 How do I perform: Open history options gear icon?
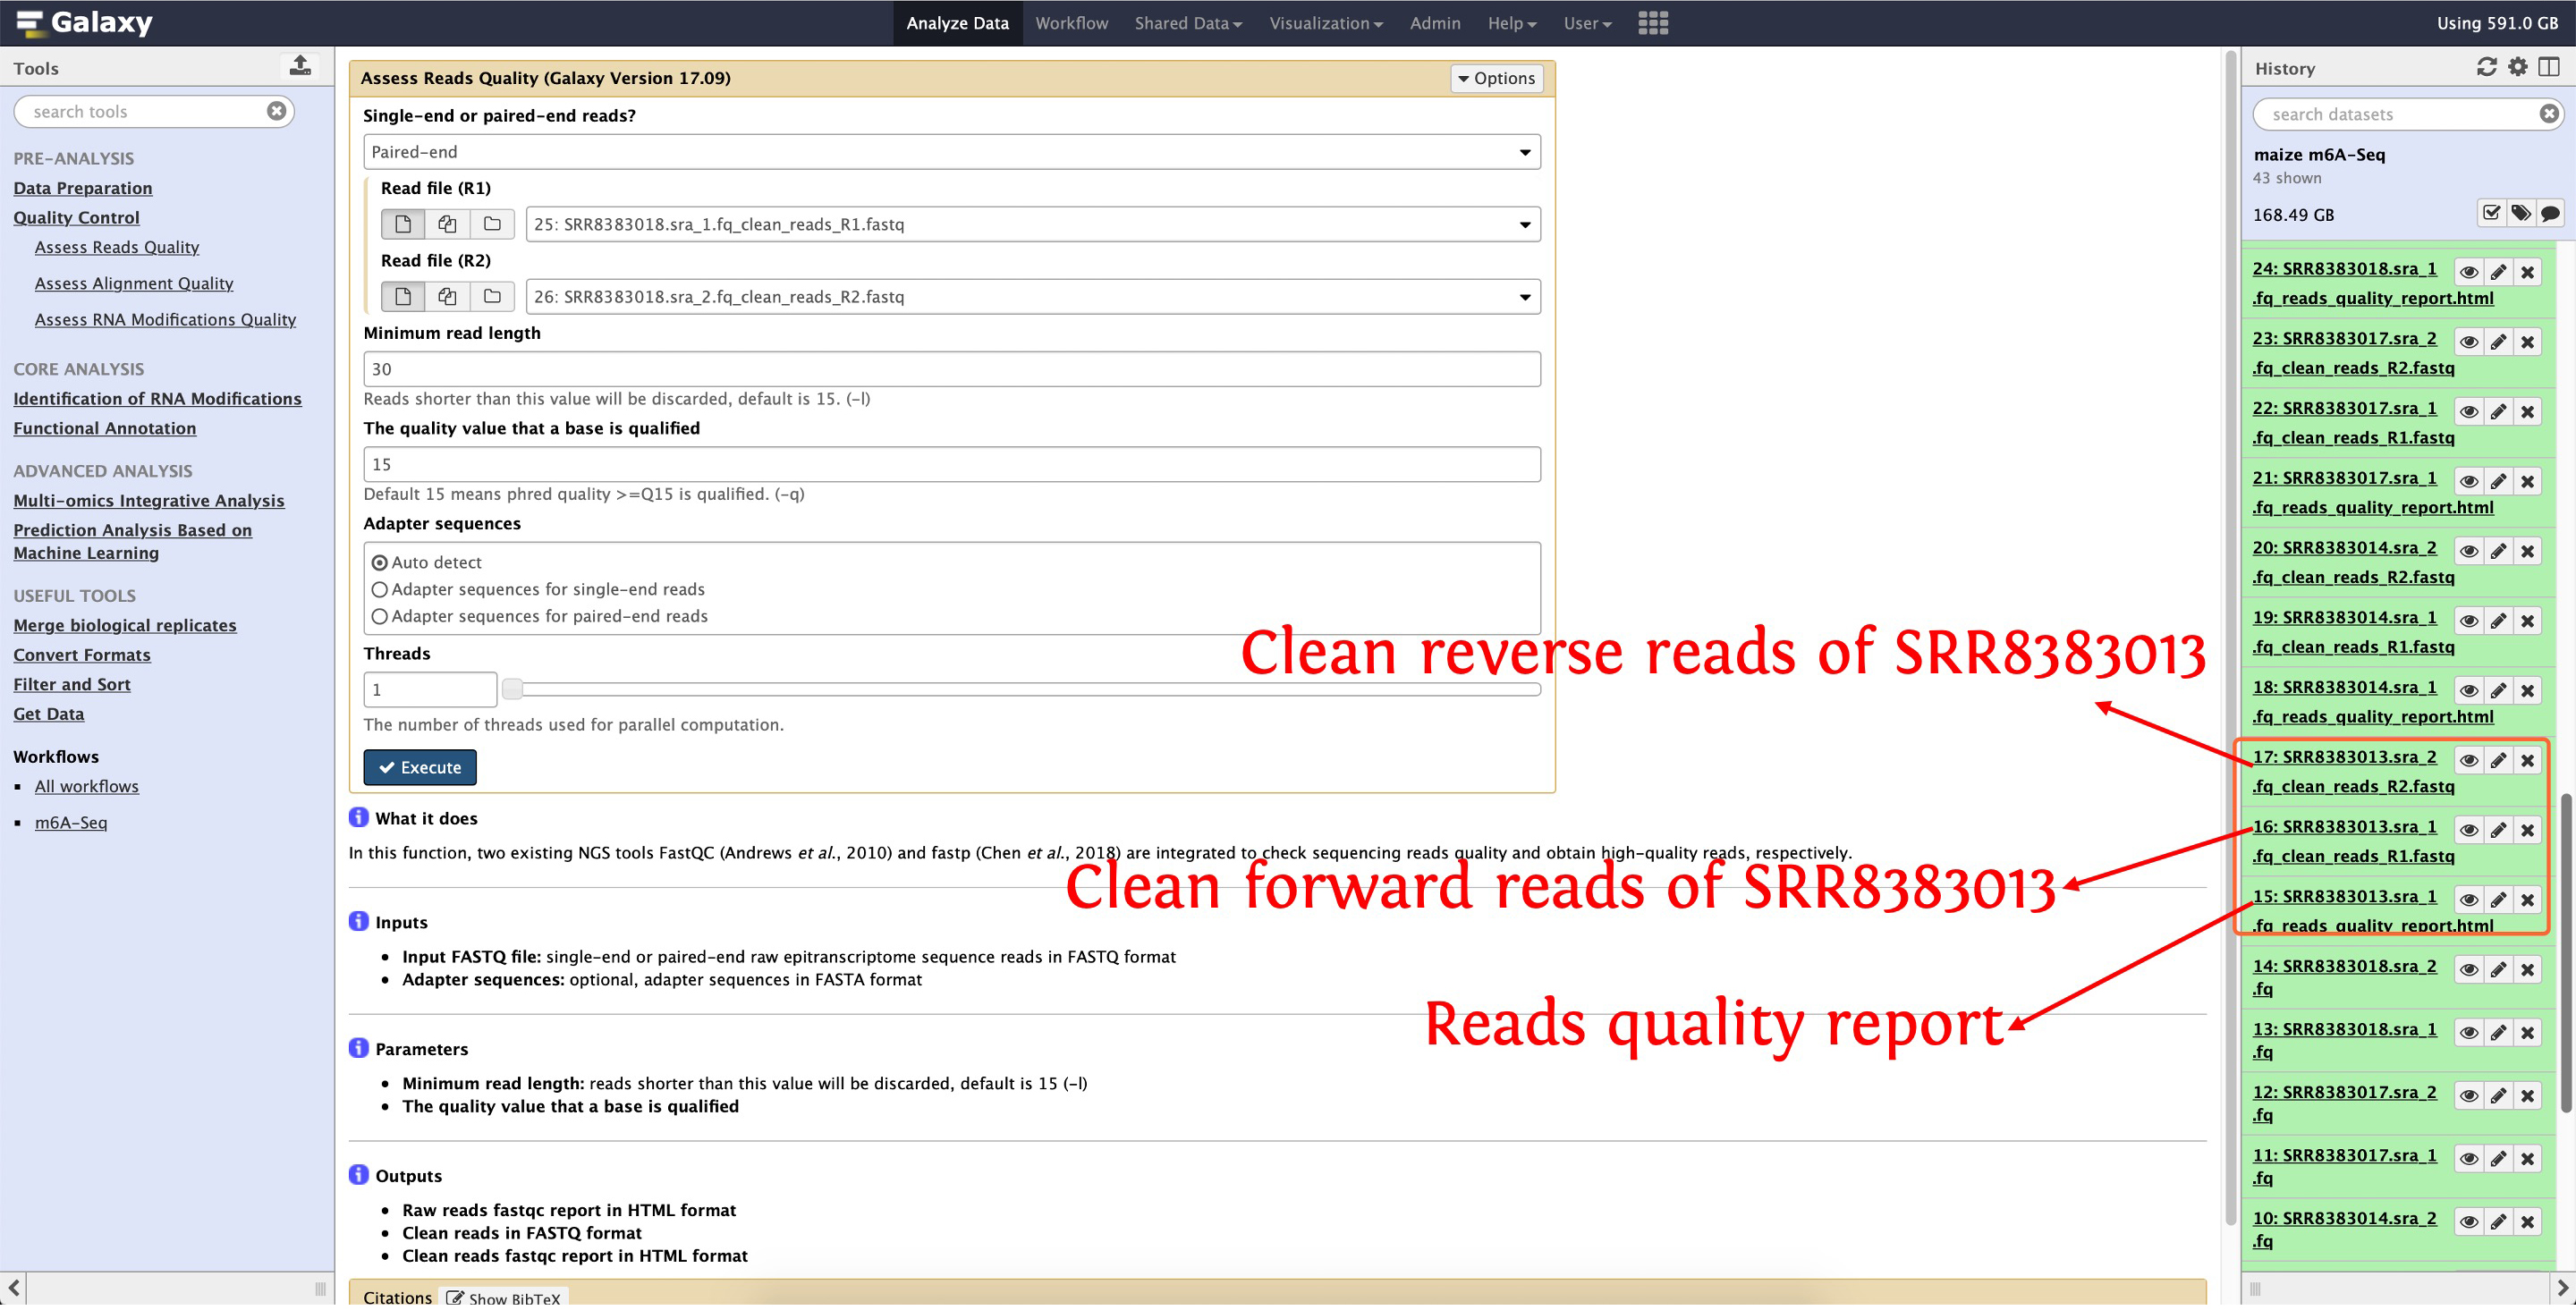2517,67
